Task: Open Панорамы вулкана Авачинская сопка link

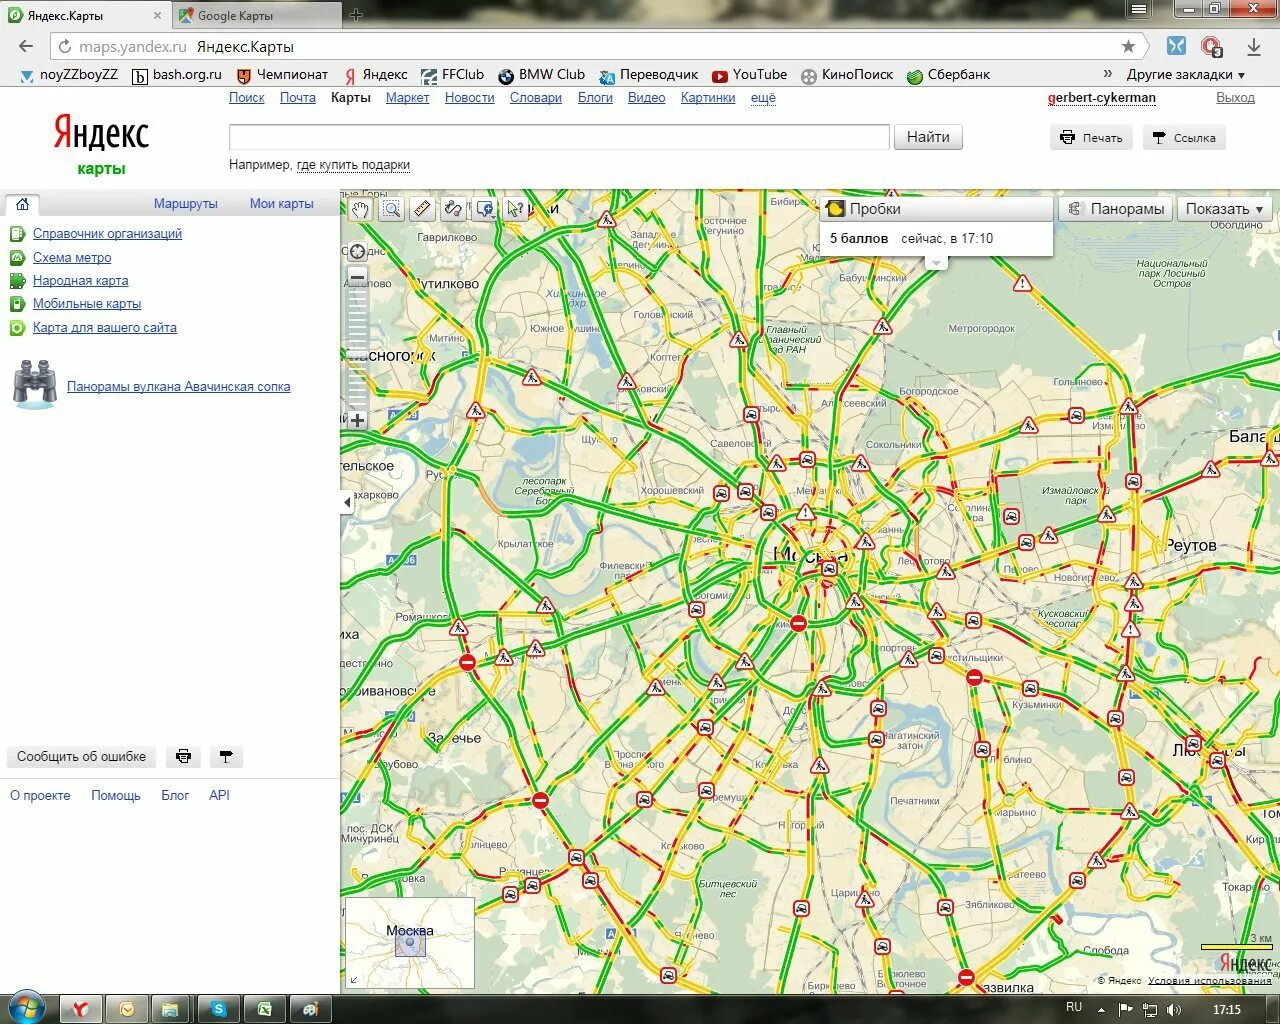Action: (x=179, y=387)
